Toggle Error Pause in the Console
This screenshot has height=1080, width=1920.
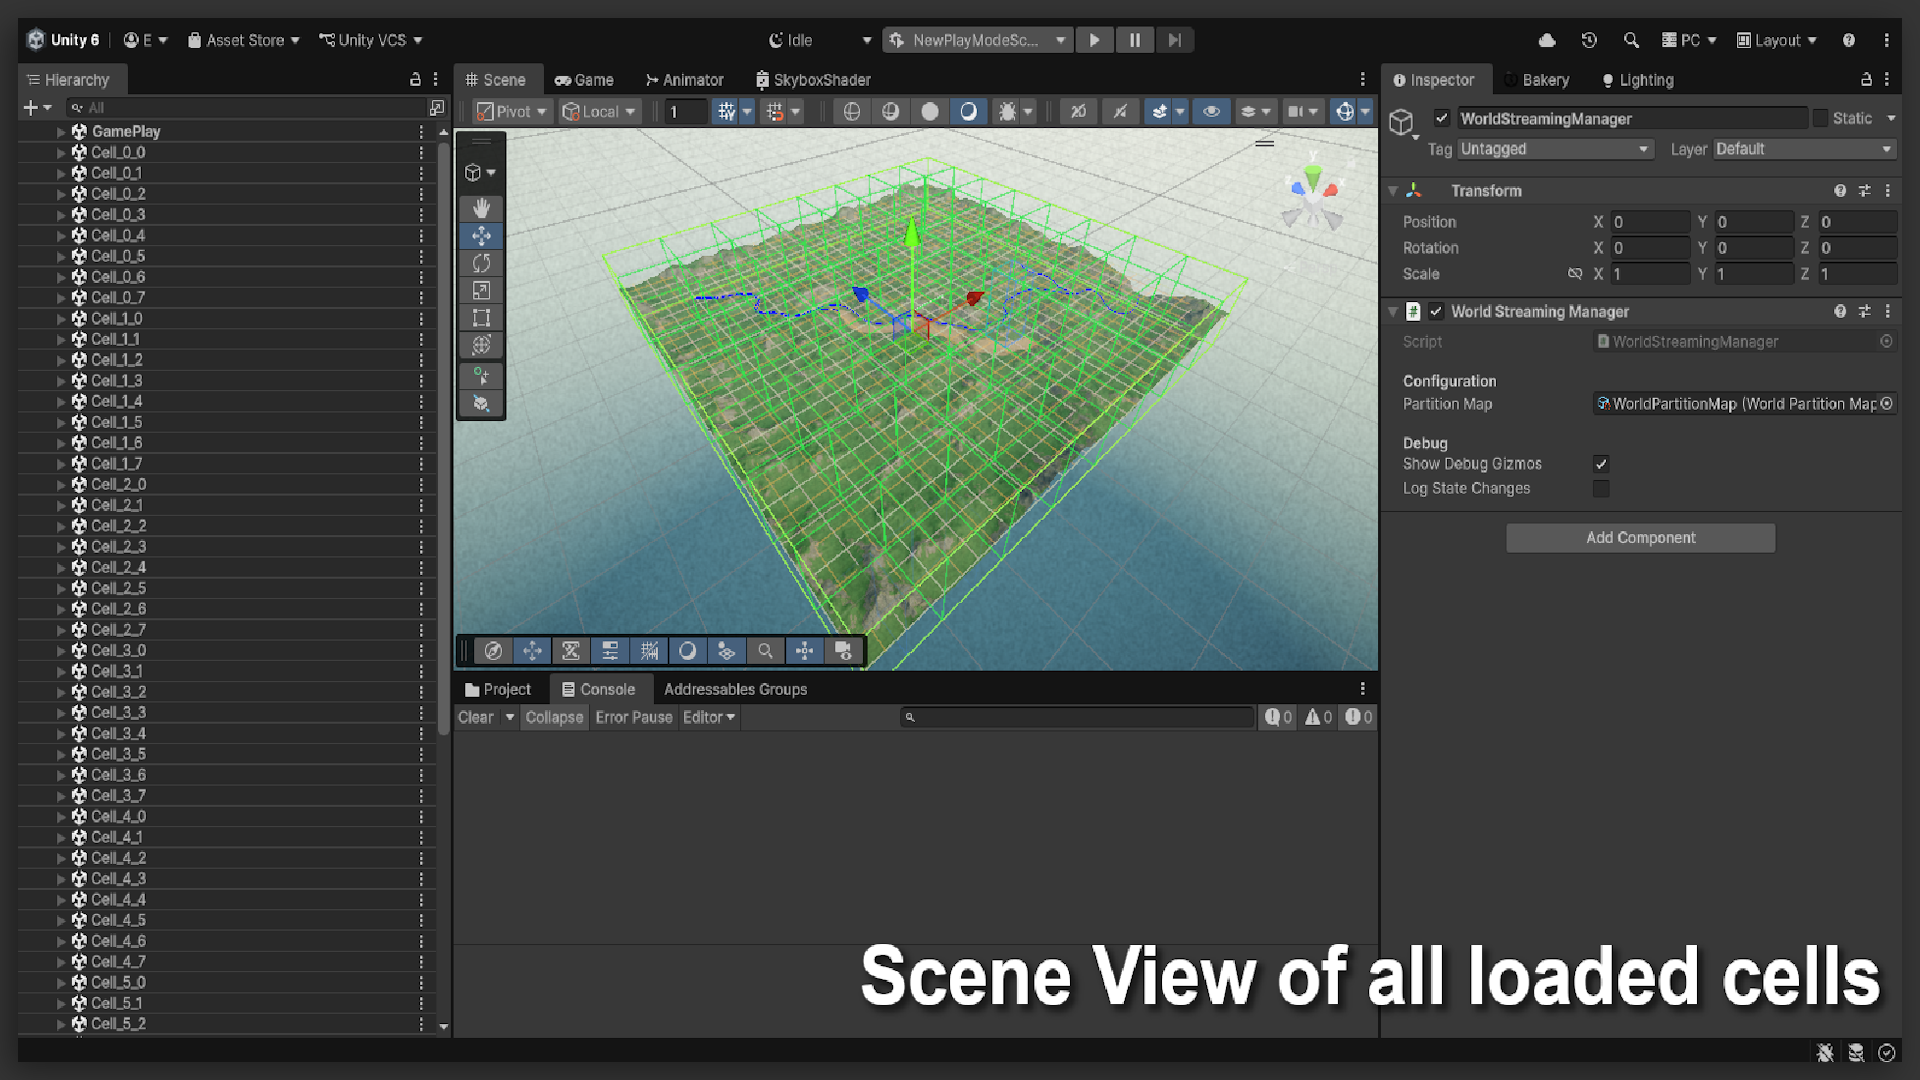633,717
